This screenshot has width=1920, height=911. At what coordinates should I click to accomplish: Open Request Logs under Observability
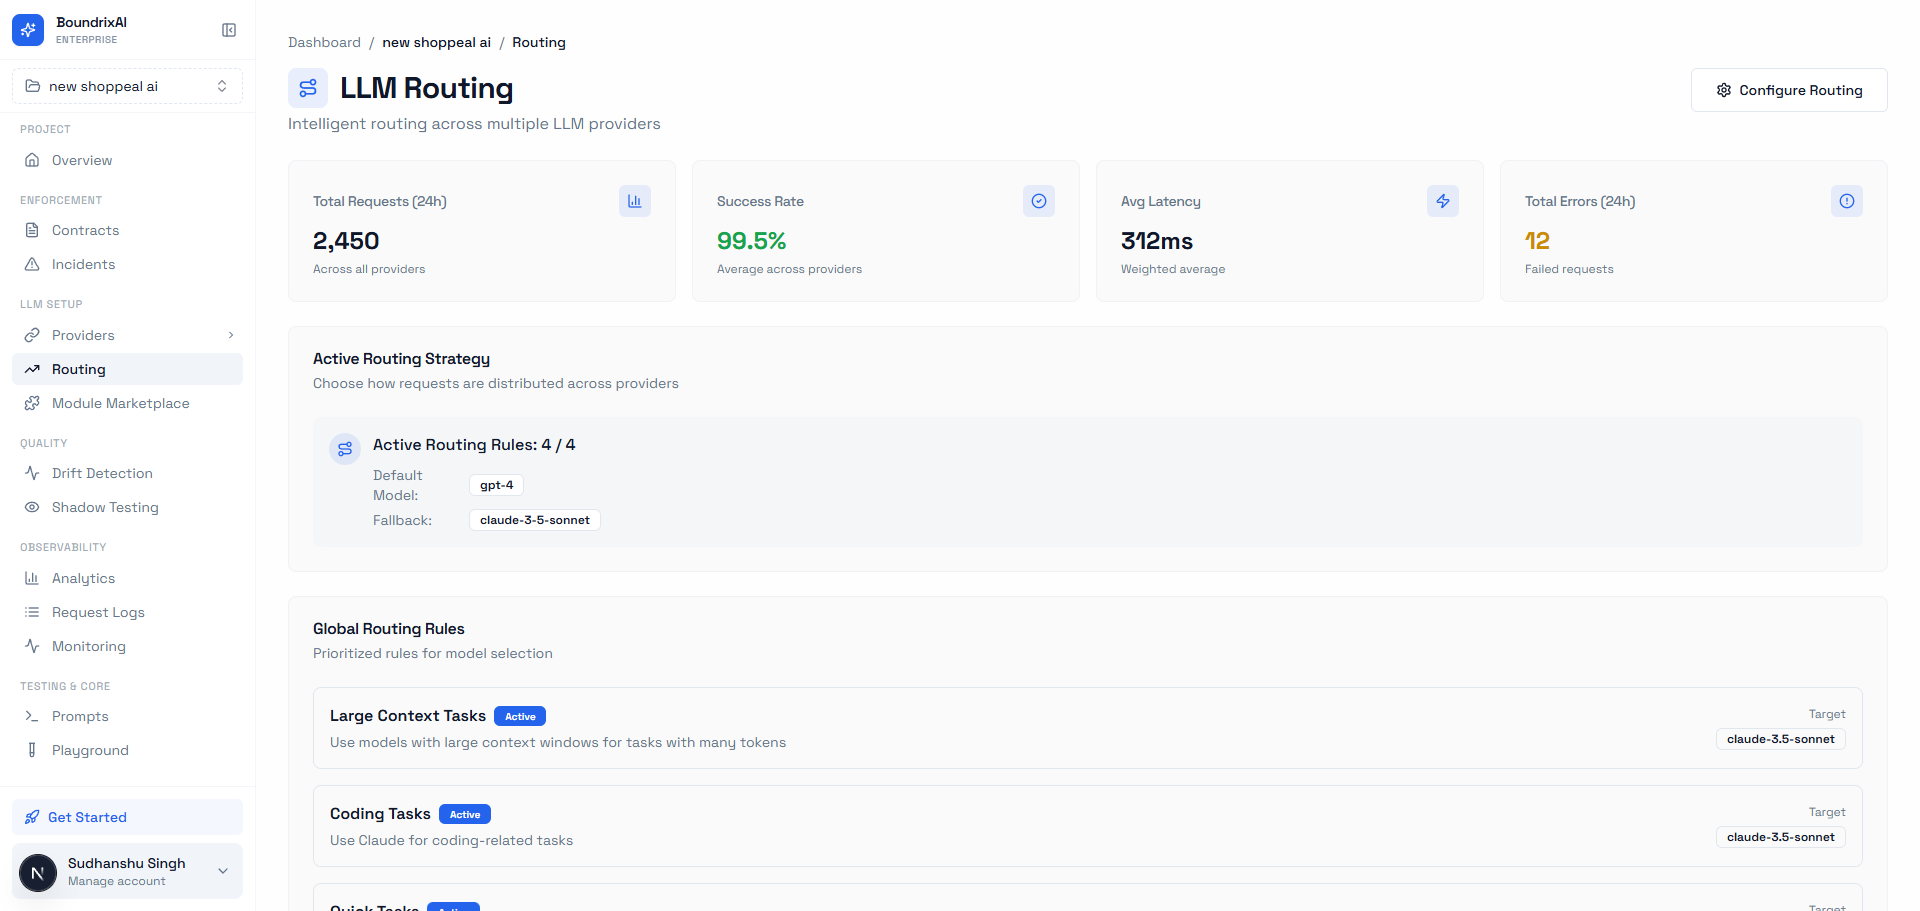[100, 612]
